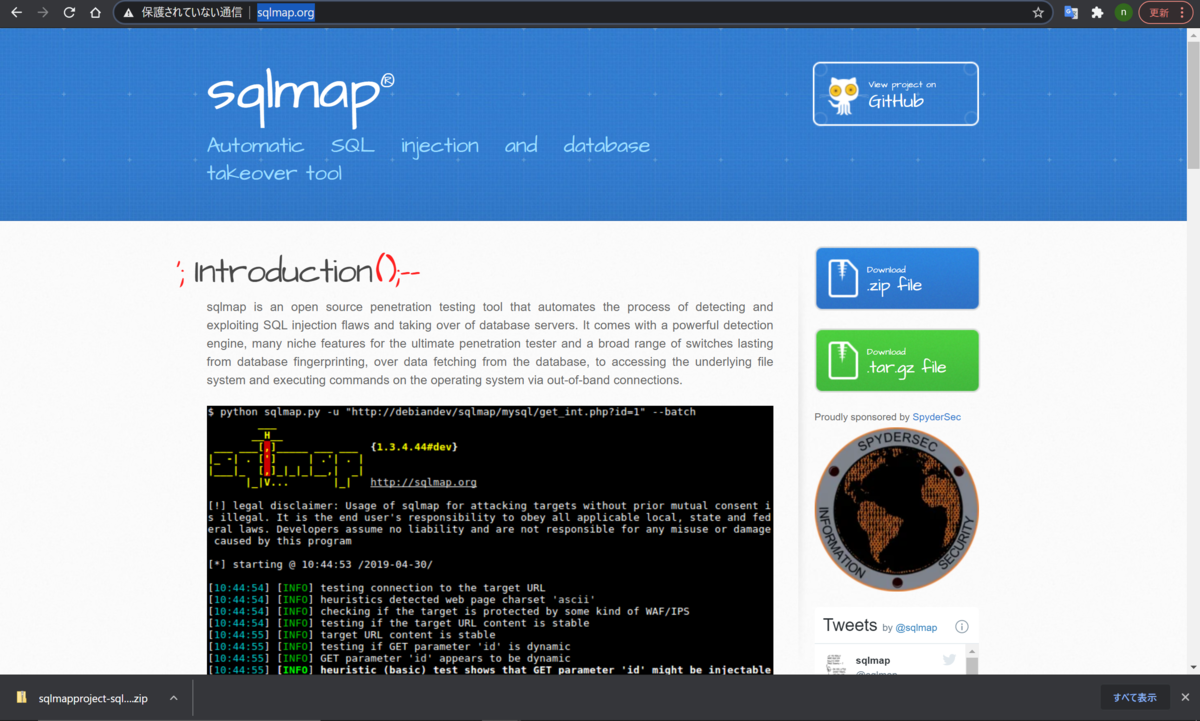Go back with the browser back arrow
The height and width of the screenshot is (721, 1200).
coord(16,13)
